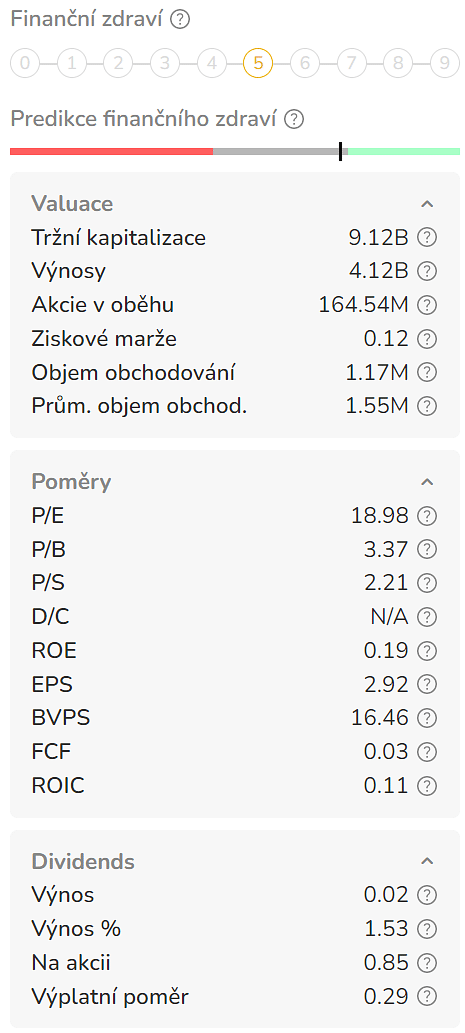The image size is (465, 1033).
Task: Show info icon for ROIC row
Action: (x=427, y=785)
